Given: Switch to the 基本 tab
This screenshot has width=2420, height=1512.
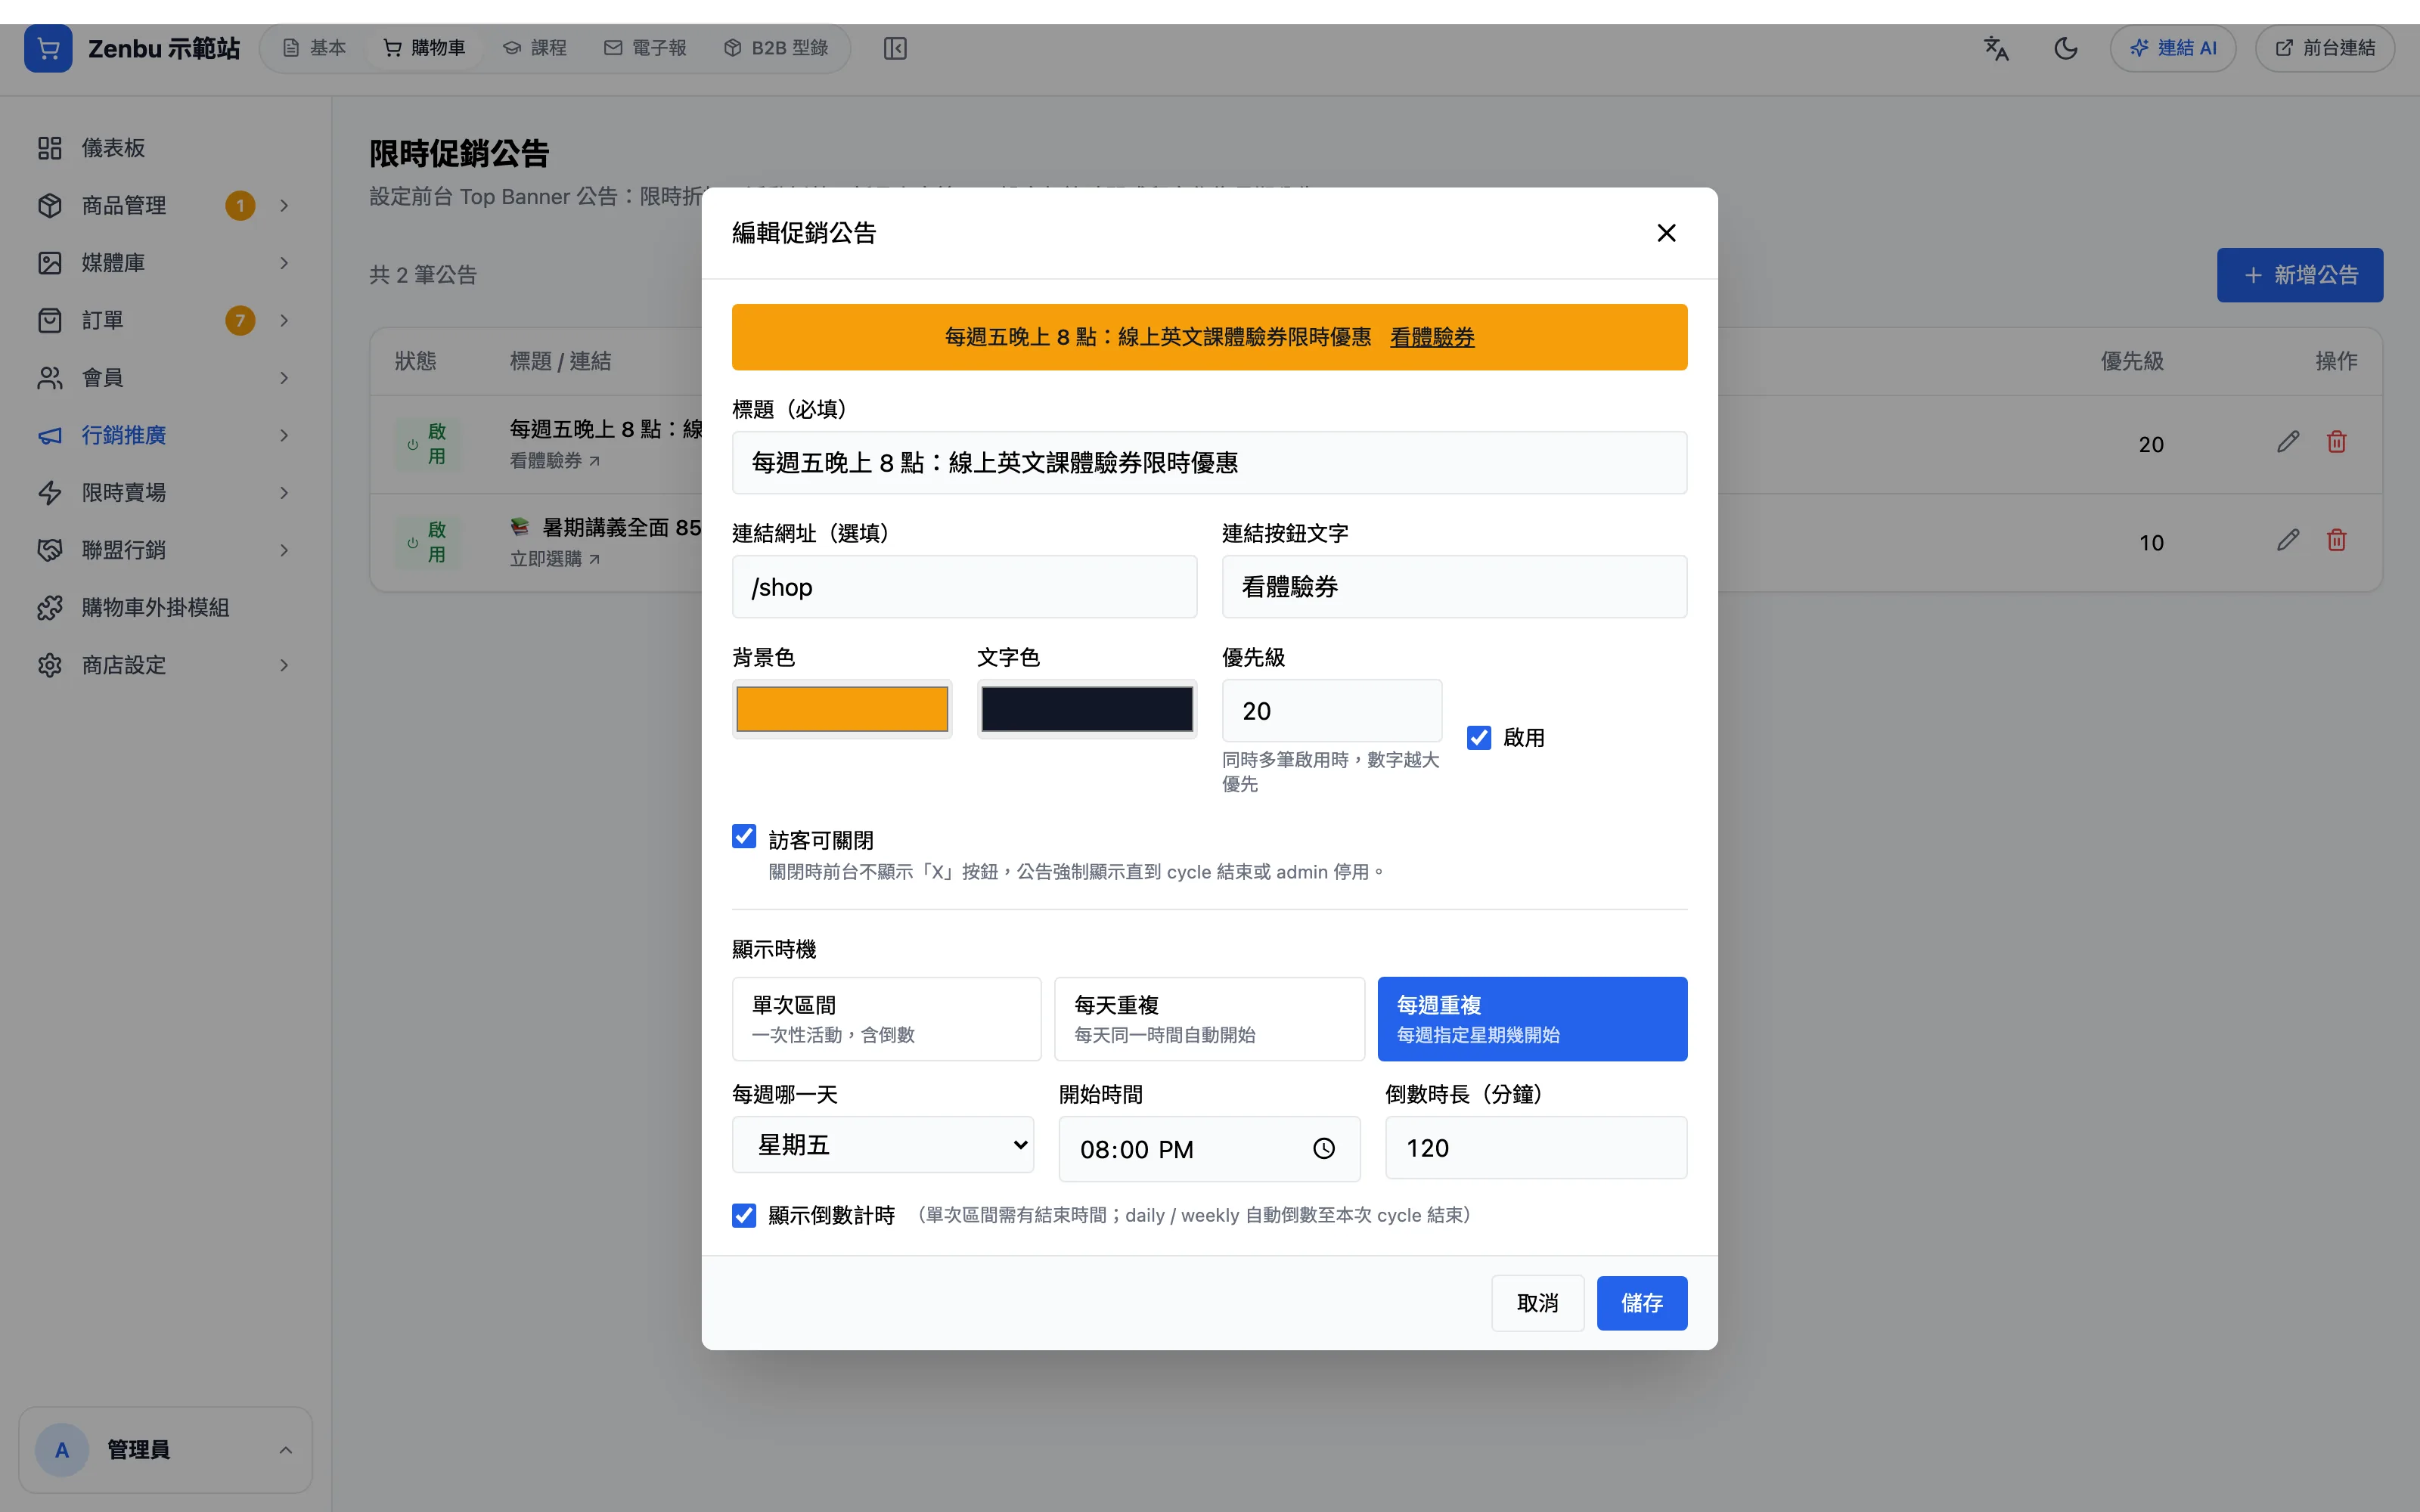Looking at the screenshot, I should click(314, 48).
